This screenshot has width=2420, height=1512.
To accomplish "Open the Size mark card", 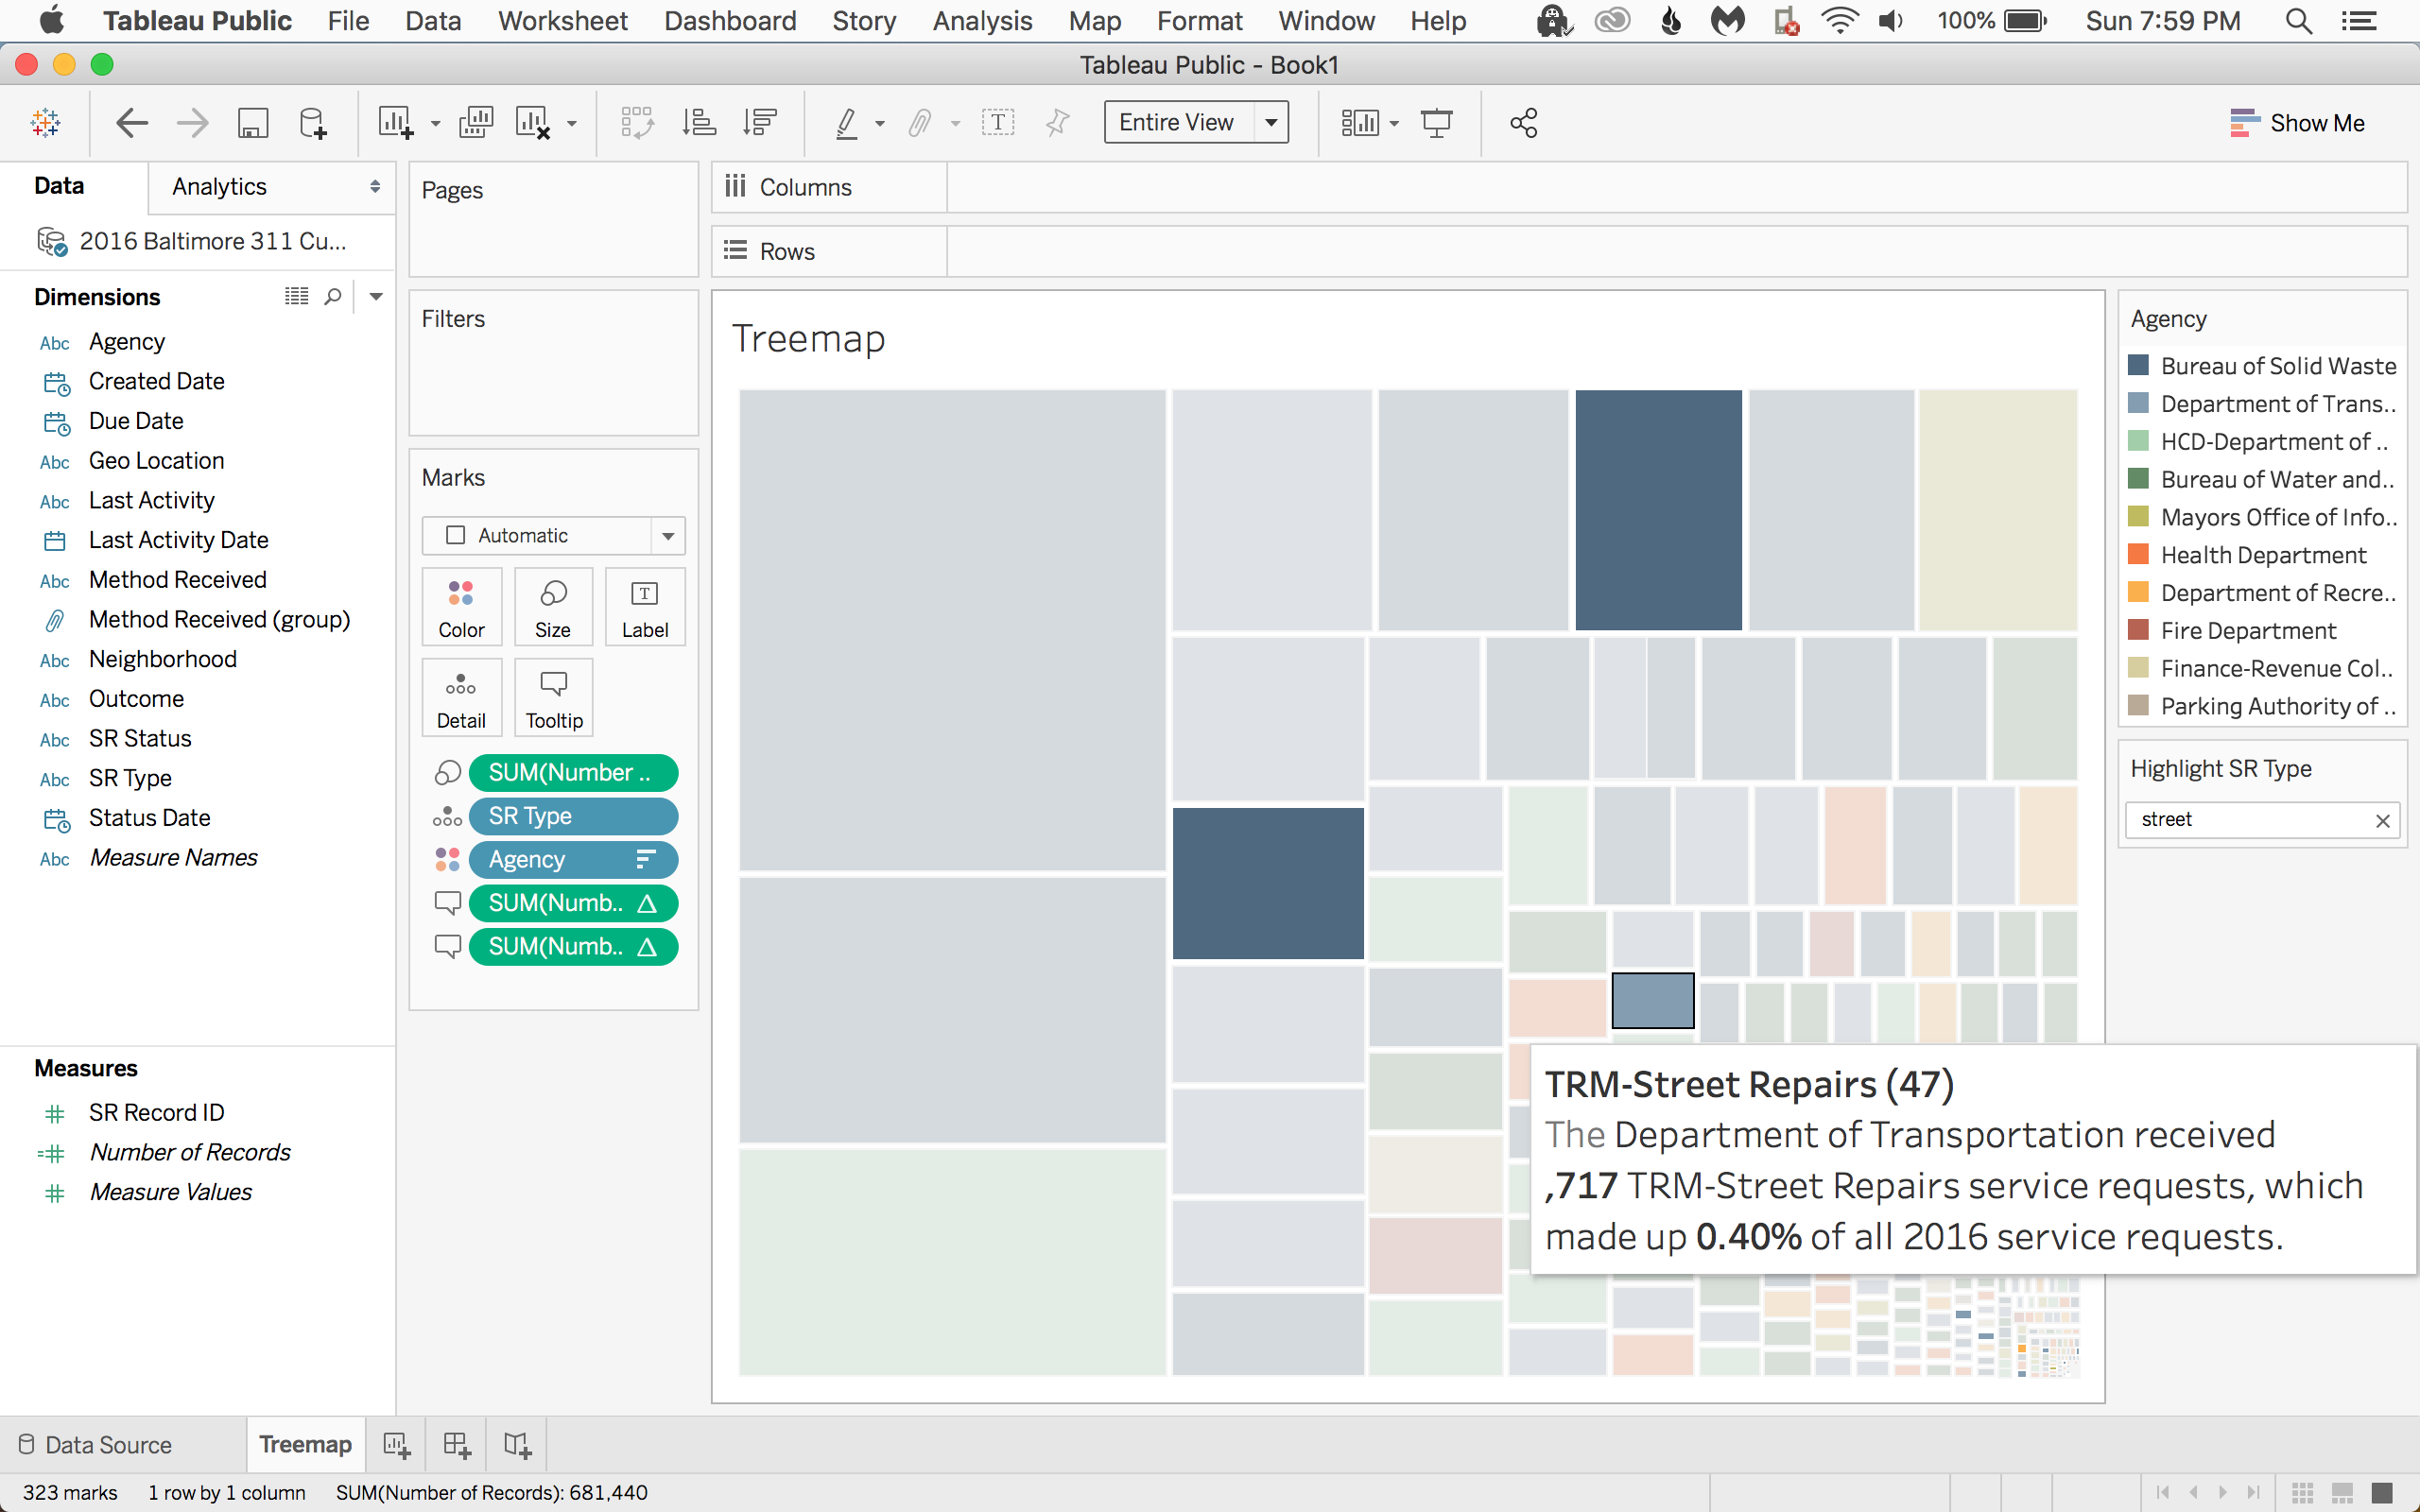I will [553, 607].
